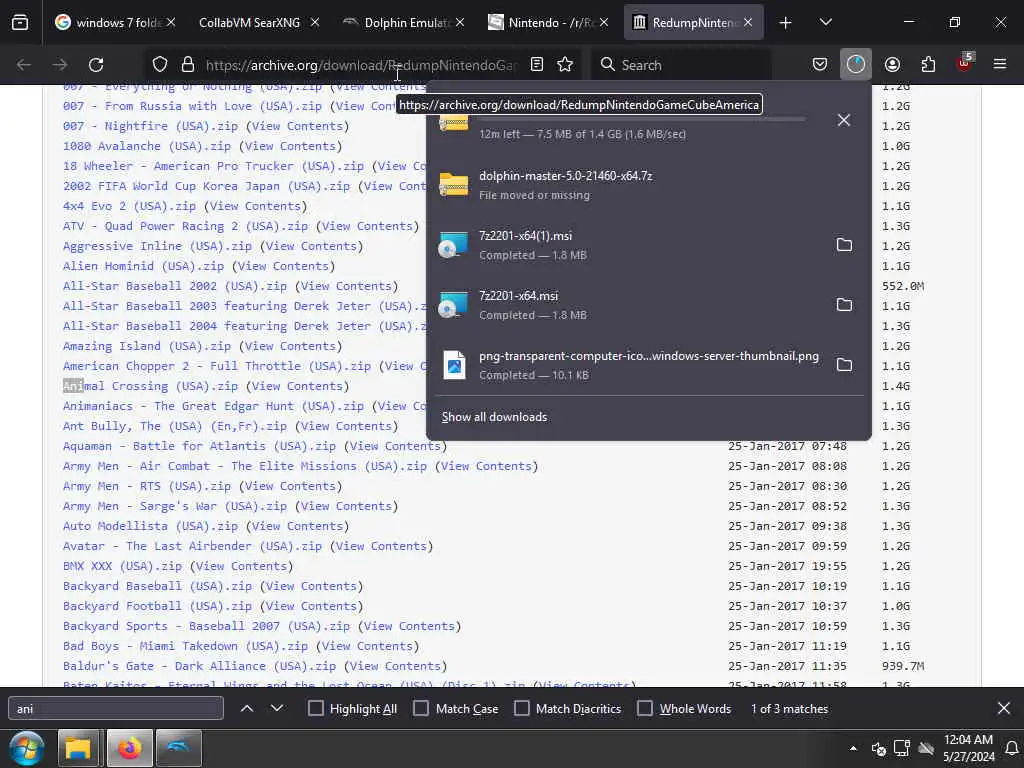Open the Firefox account icon
This screenshot has height=768, width=1024.
[x=892, y=65]
